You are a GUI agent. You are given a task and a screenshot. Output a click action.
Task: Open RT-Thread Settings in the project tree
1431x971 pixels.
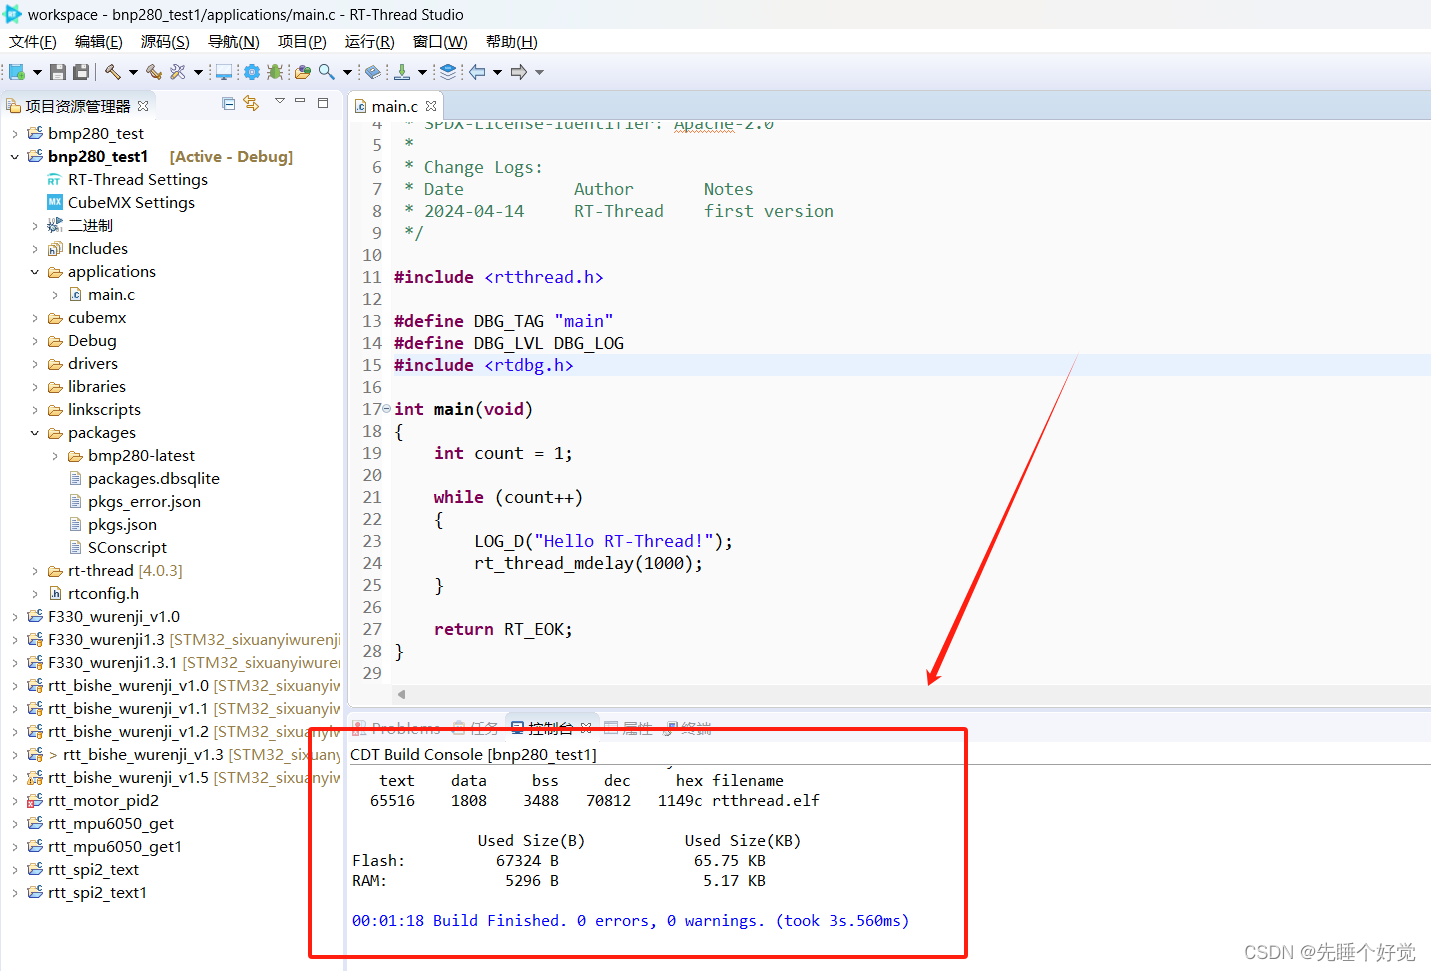tap(138, 180)
